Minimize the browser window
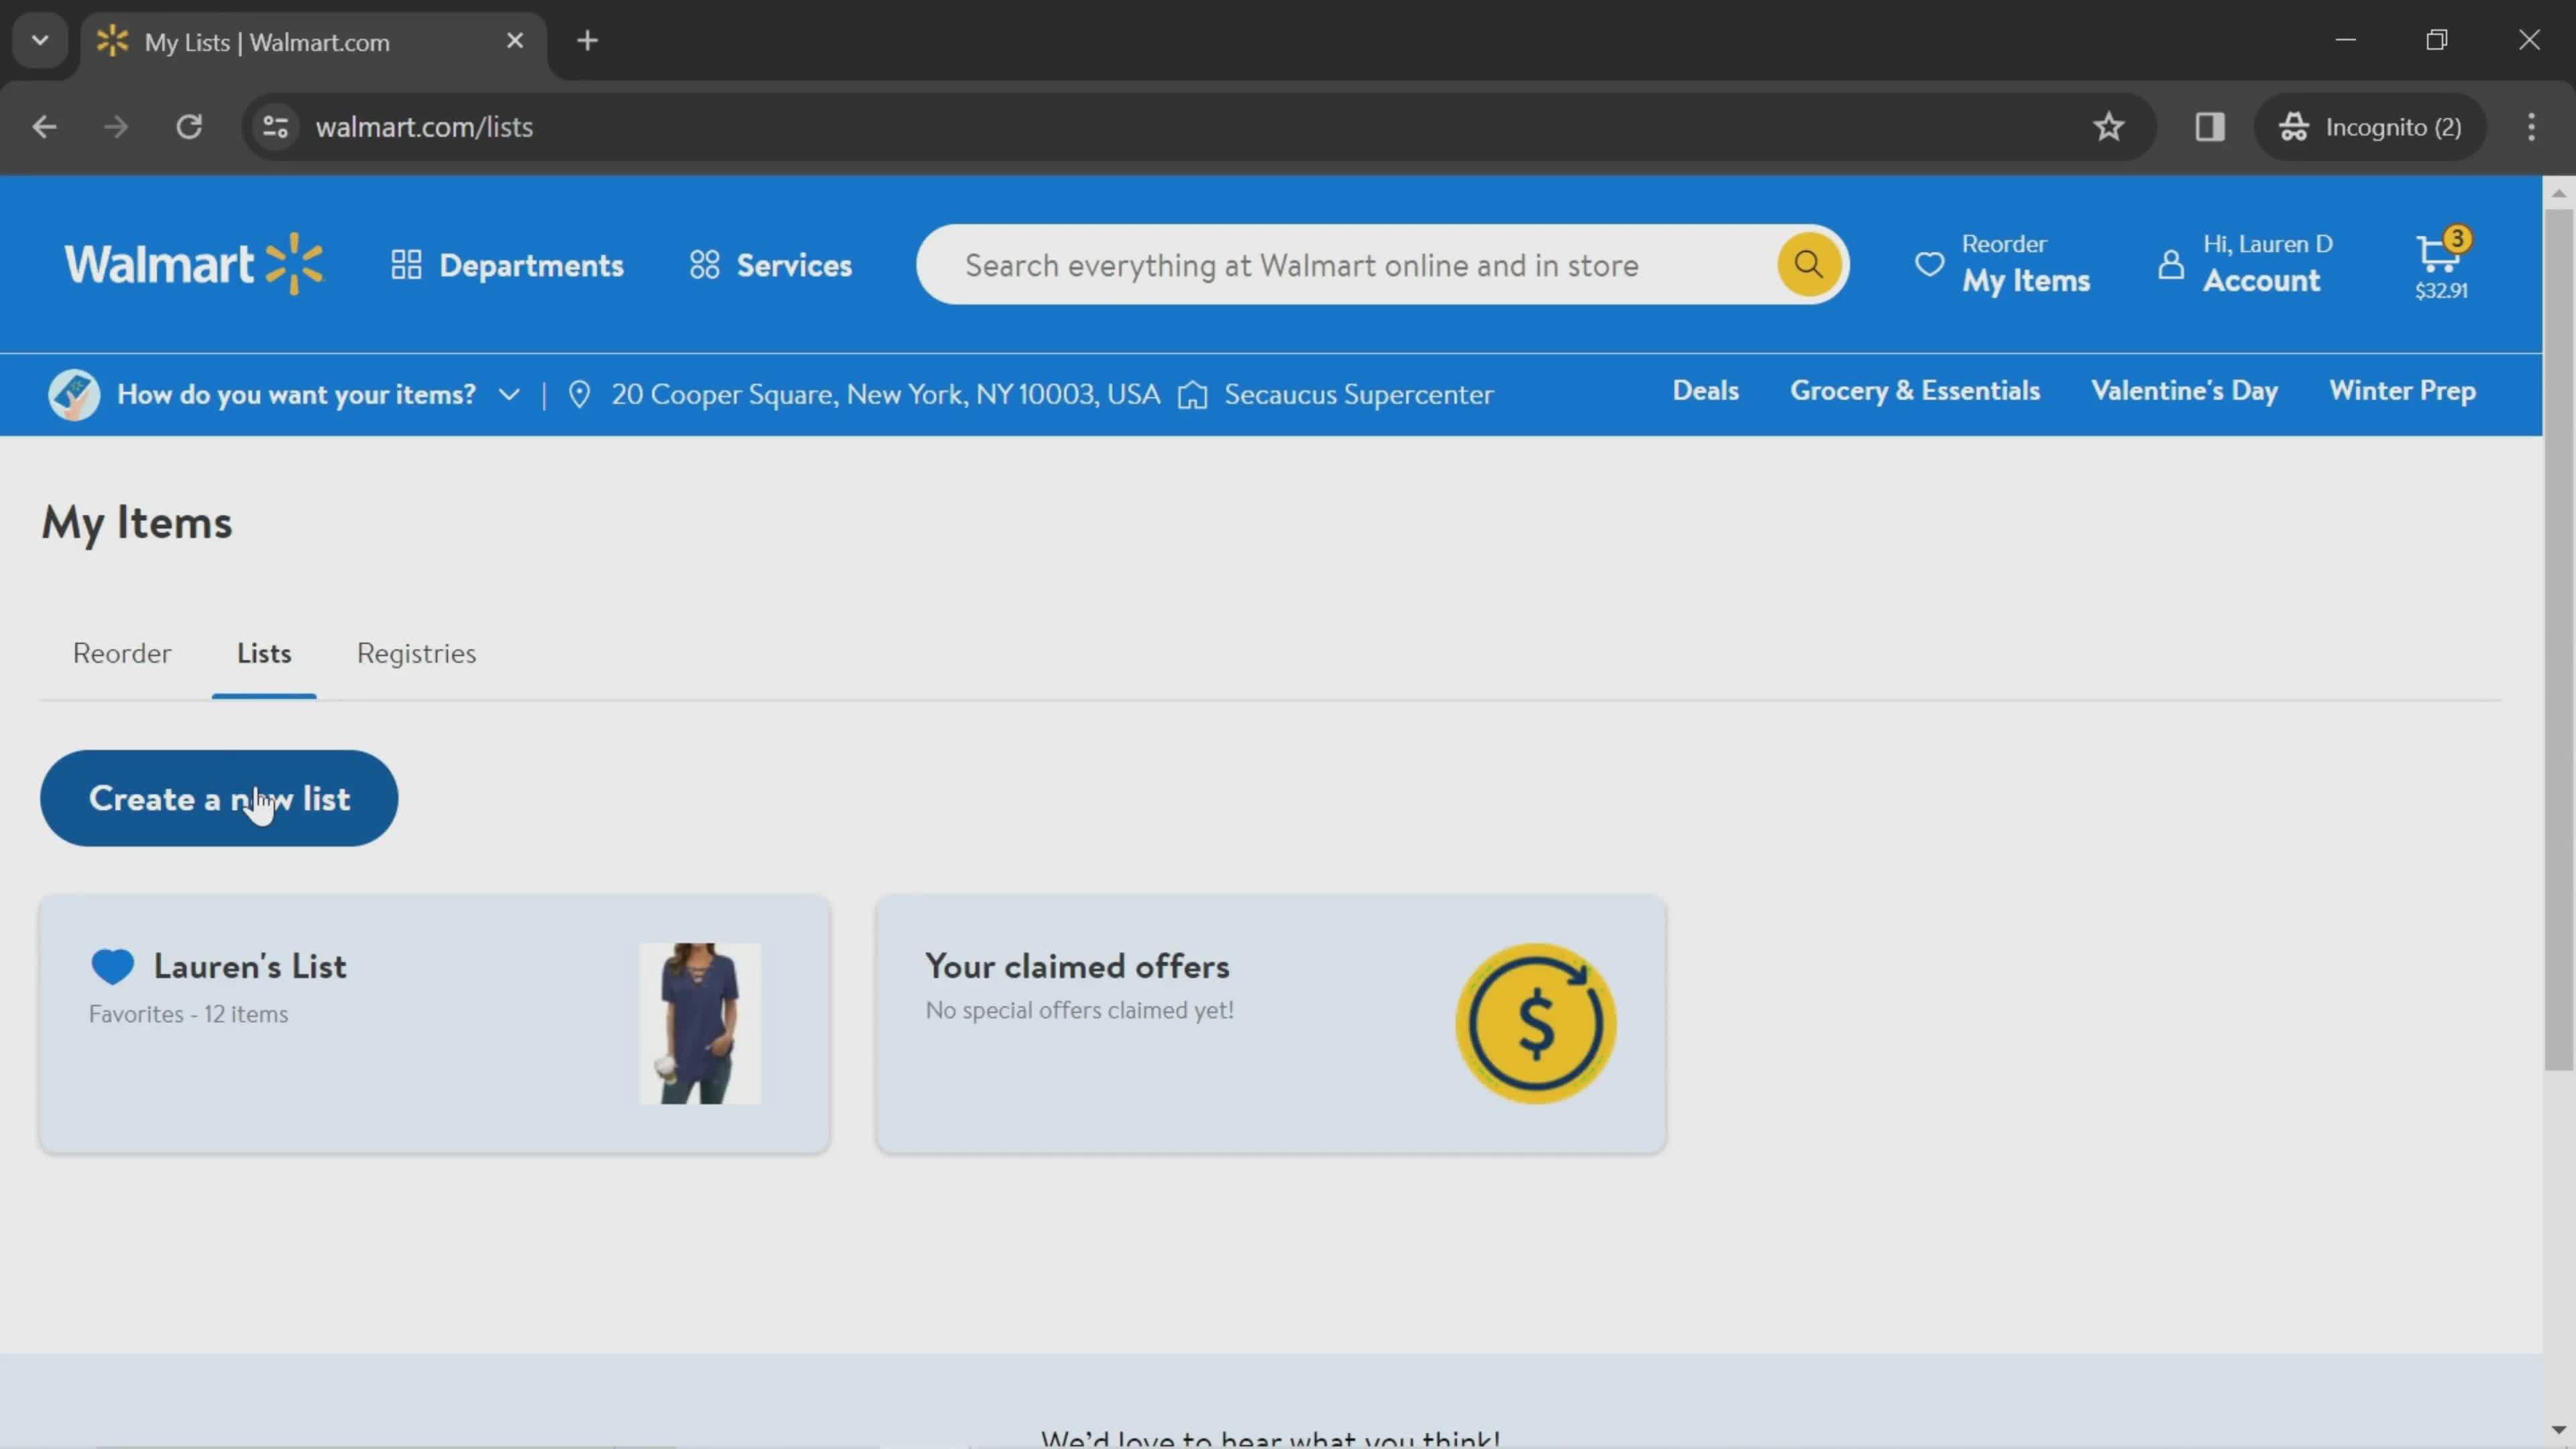The width and height of the screenshot is (2576, 1449). click(x=2345, y=40)
